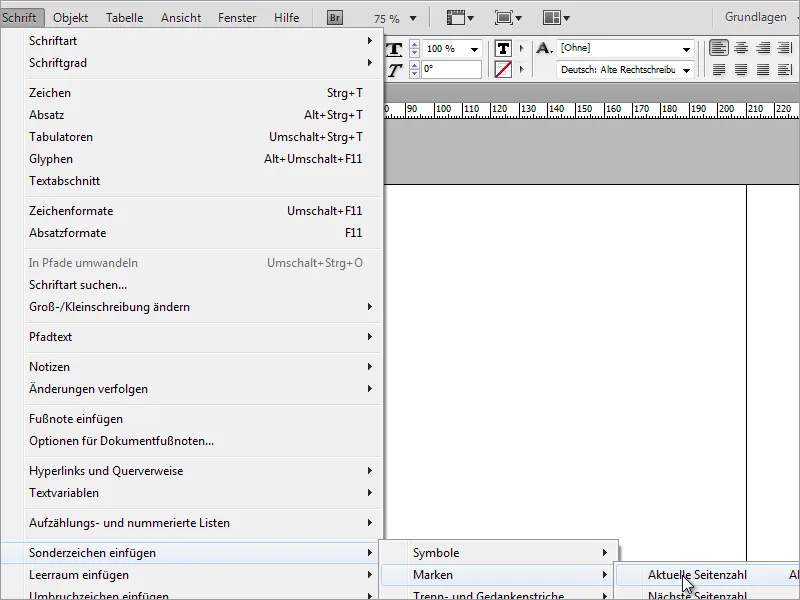
Task: Open Zeichenformate from the menu
Action: click(203, 211)
